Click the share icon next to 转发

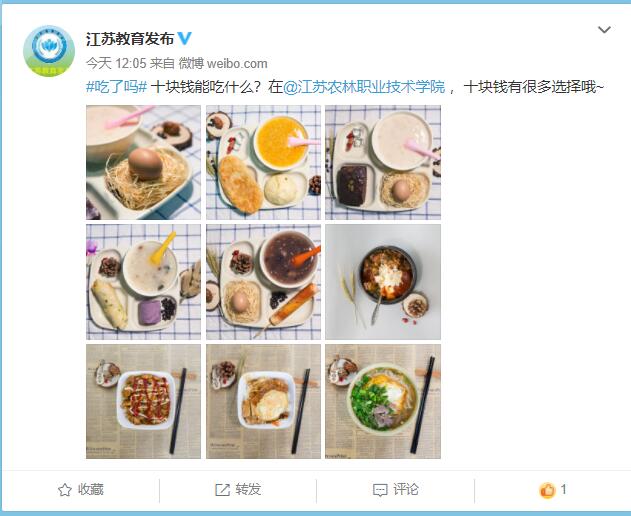pos(222,490)
